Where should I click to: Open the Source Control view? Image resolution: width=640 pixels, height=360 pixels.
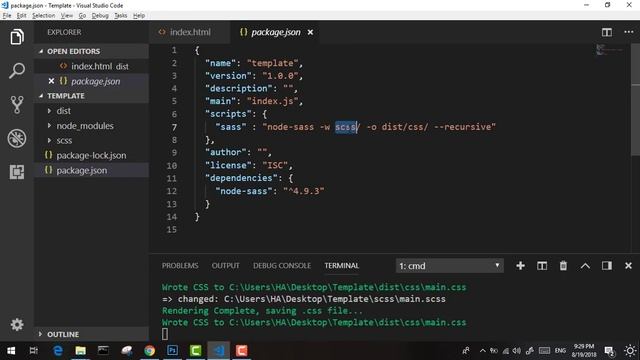coord(17,104)
